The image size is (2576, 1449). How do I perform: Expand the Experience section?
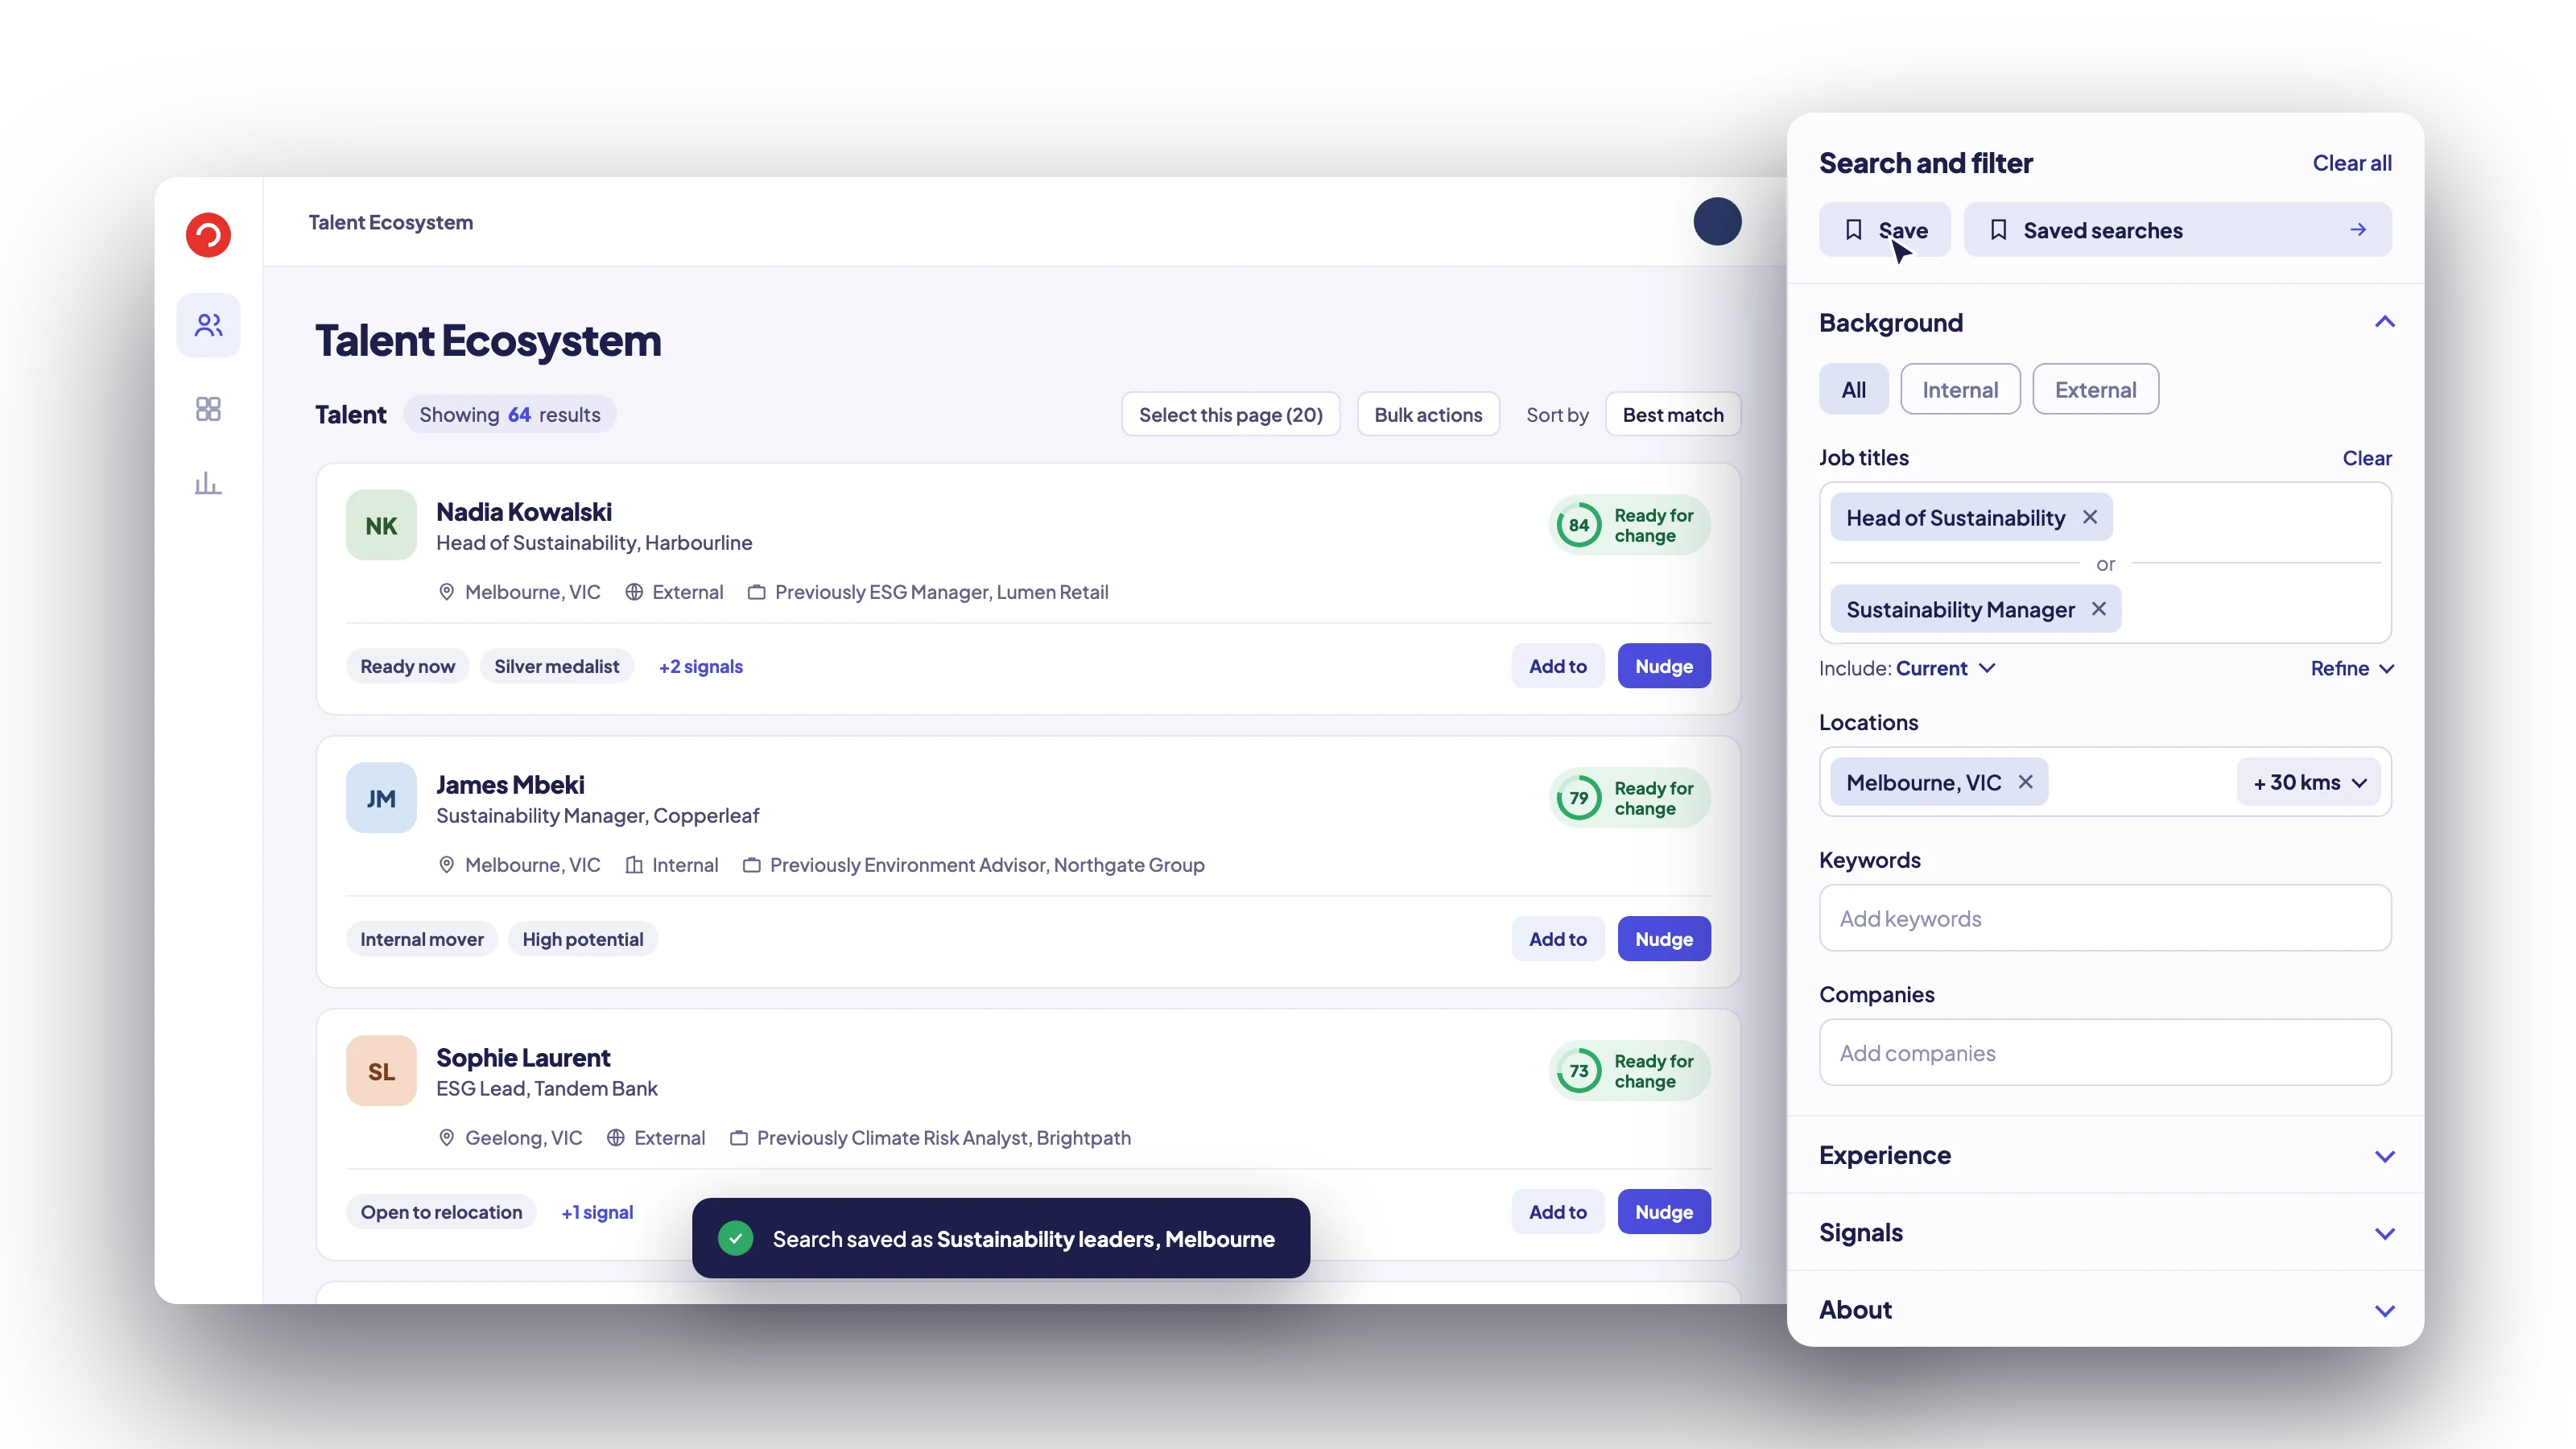[2105, 1155]
